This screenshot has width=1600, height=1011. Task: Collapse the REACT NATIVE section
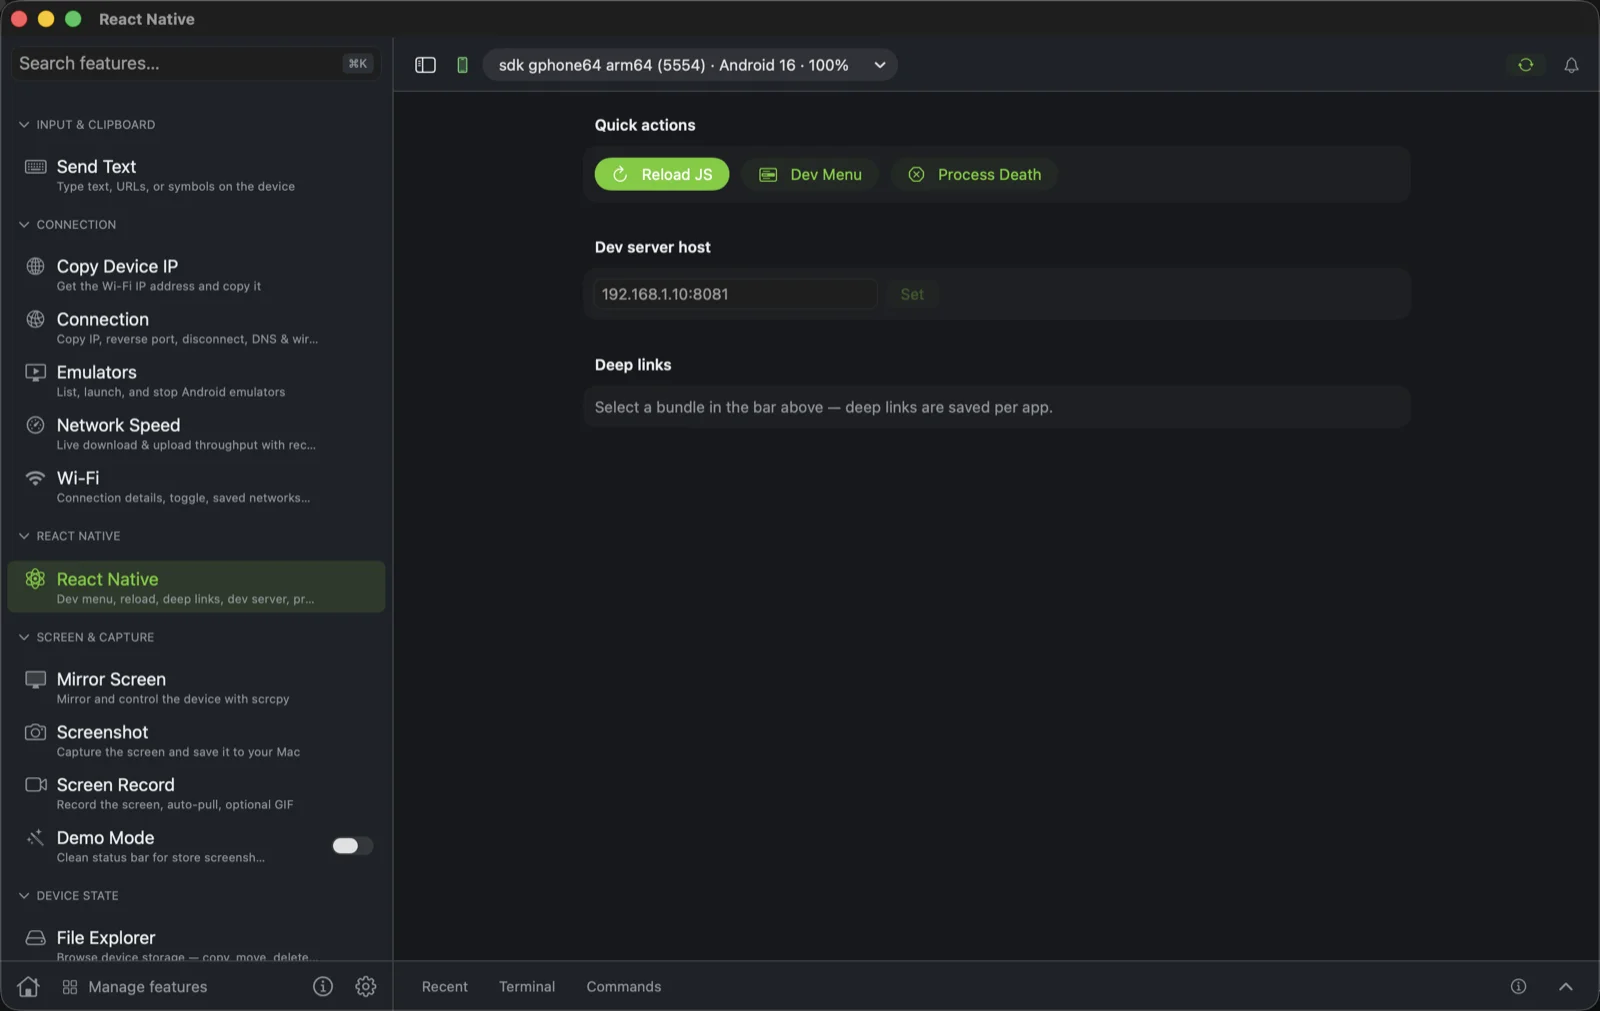pos(24,536)
